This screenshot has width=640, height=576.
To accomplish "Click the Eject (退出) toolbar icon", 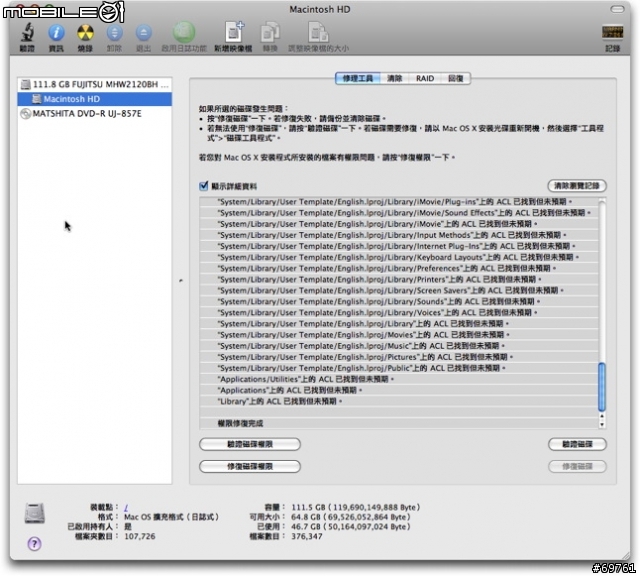I will 143,33.
